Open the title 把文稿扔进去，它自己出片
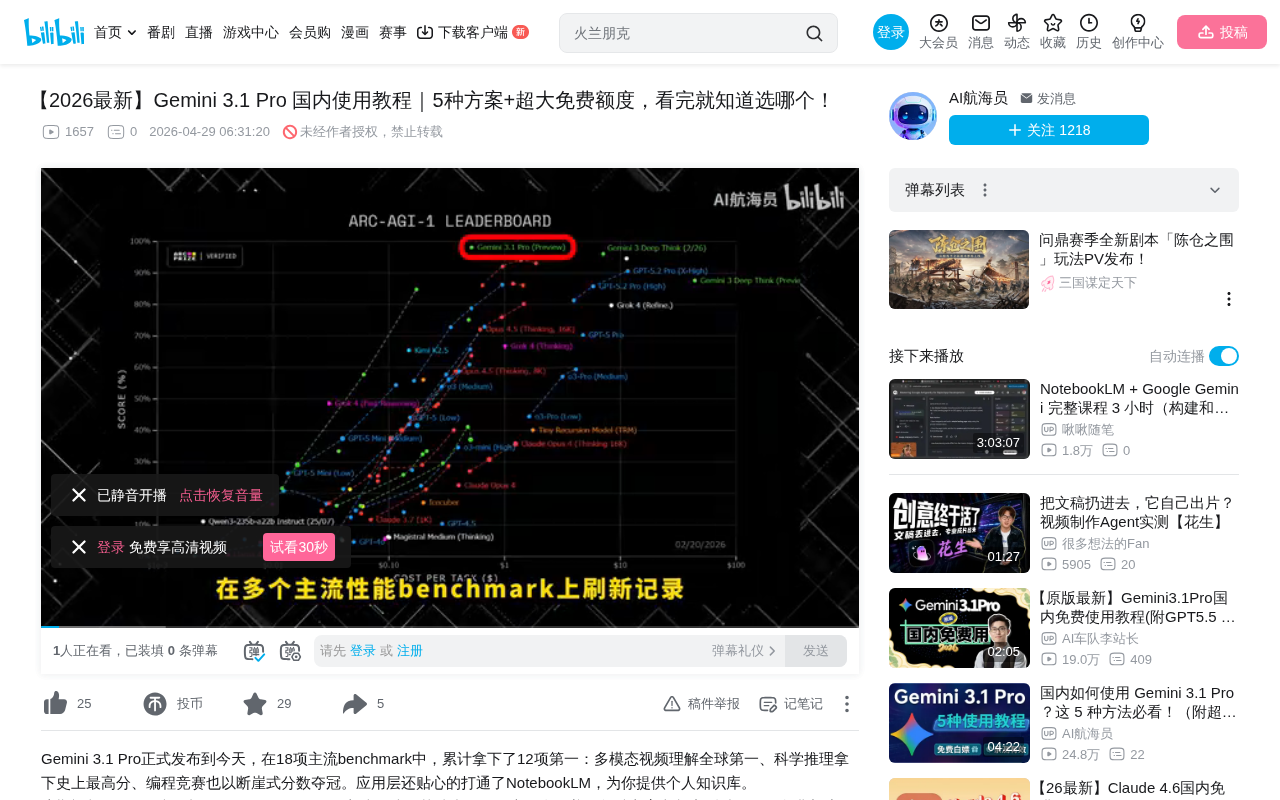This screenshot has width=1280, height=800. (1139, 512)
